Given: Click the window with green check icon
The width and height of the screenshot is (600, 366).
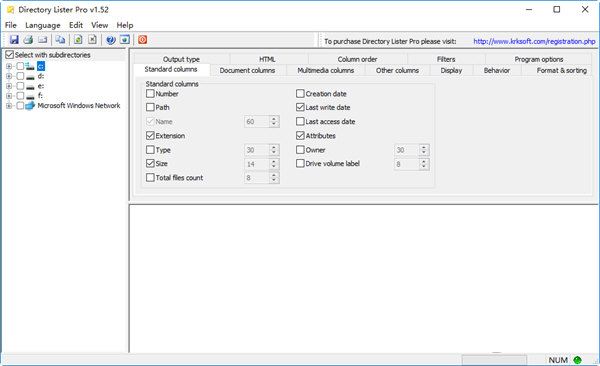Looking at the screenshot, I should coord(125,39).
